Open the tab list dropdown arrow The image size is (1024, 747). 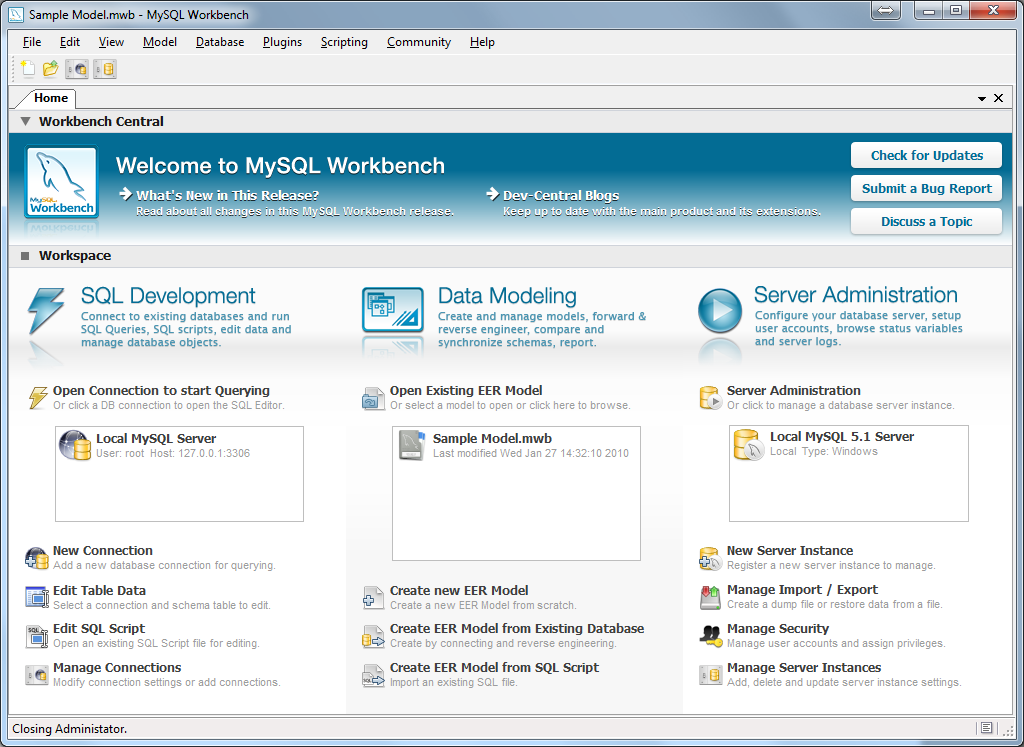tap(982, 98)
